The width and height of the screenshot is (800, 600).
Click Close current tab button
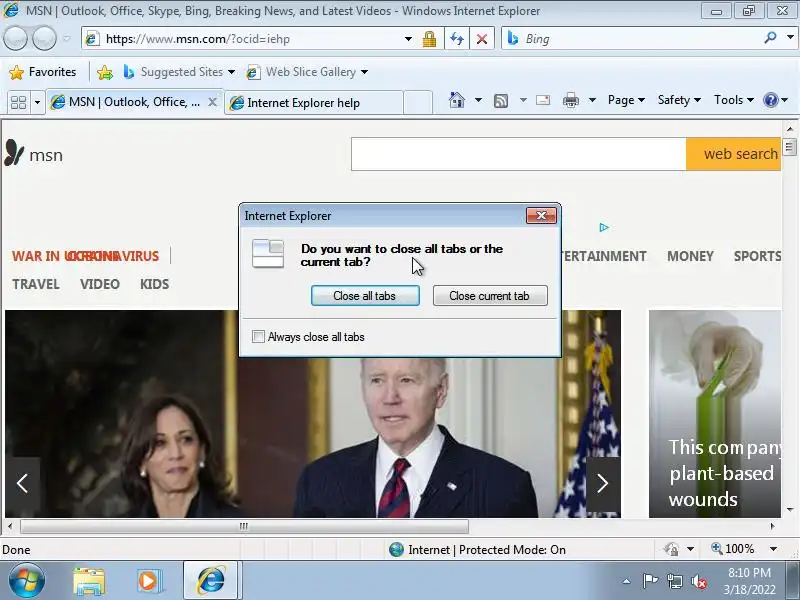(490, 296)
